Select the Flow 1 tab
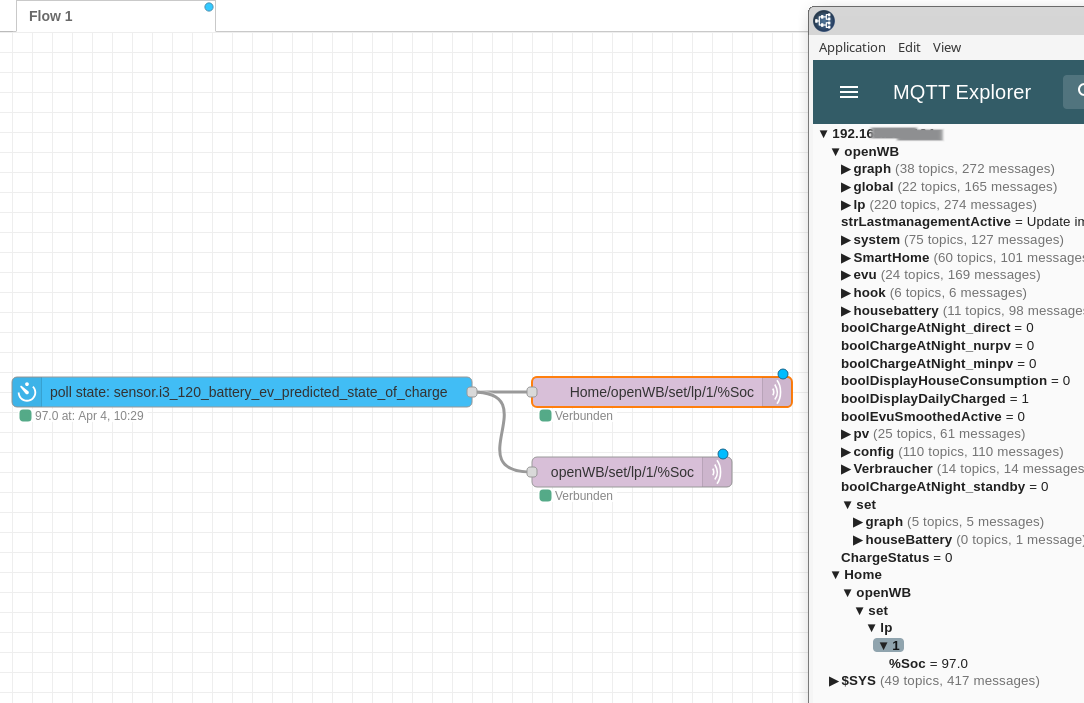Viewport: 1084px width, 703px height. pos(50,16)
